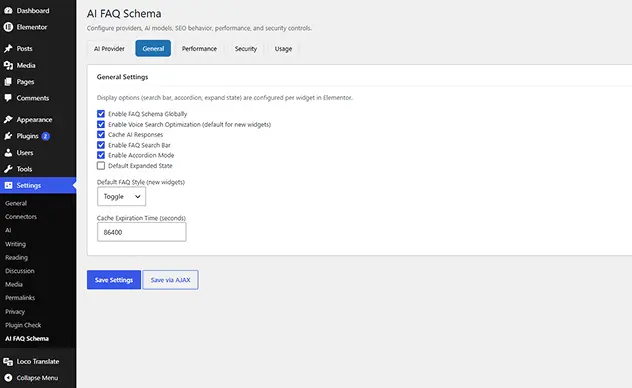Toggle Cache AI Responses checkbox
Screen dimensions: 632x388
pyautogui.click(x=101, y=135)
